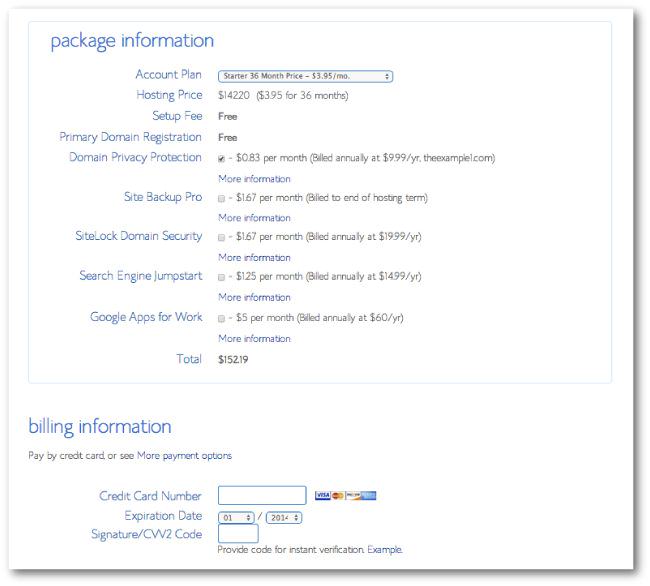
Task: Open More information under Google Apps for Work
Action: coord(254,339)
